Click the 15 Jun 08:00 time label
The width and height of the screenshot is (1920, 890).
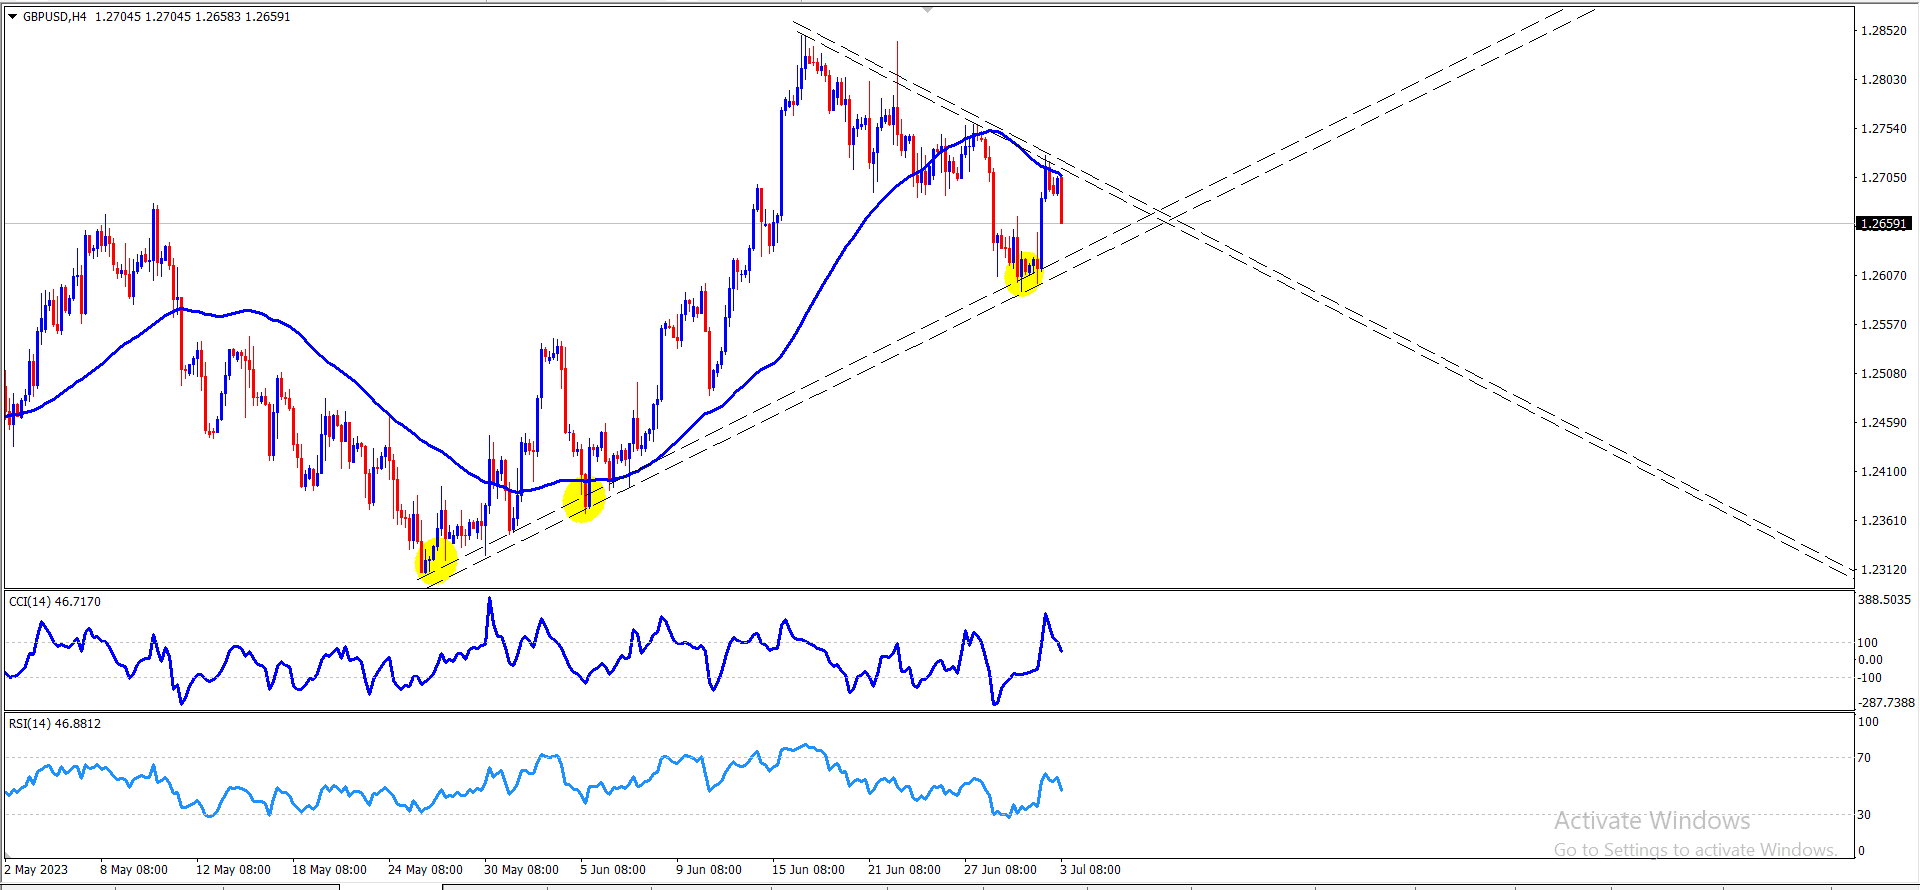click(x=808, y=869)
